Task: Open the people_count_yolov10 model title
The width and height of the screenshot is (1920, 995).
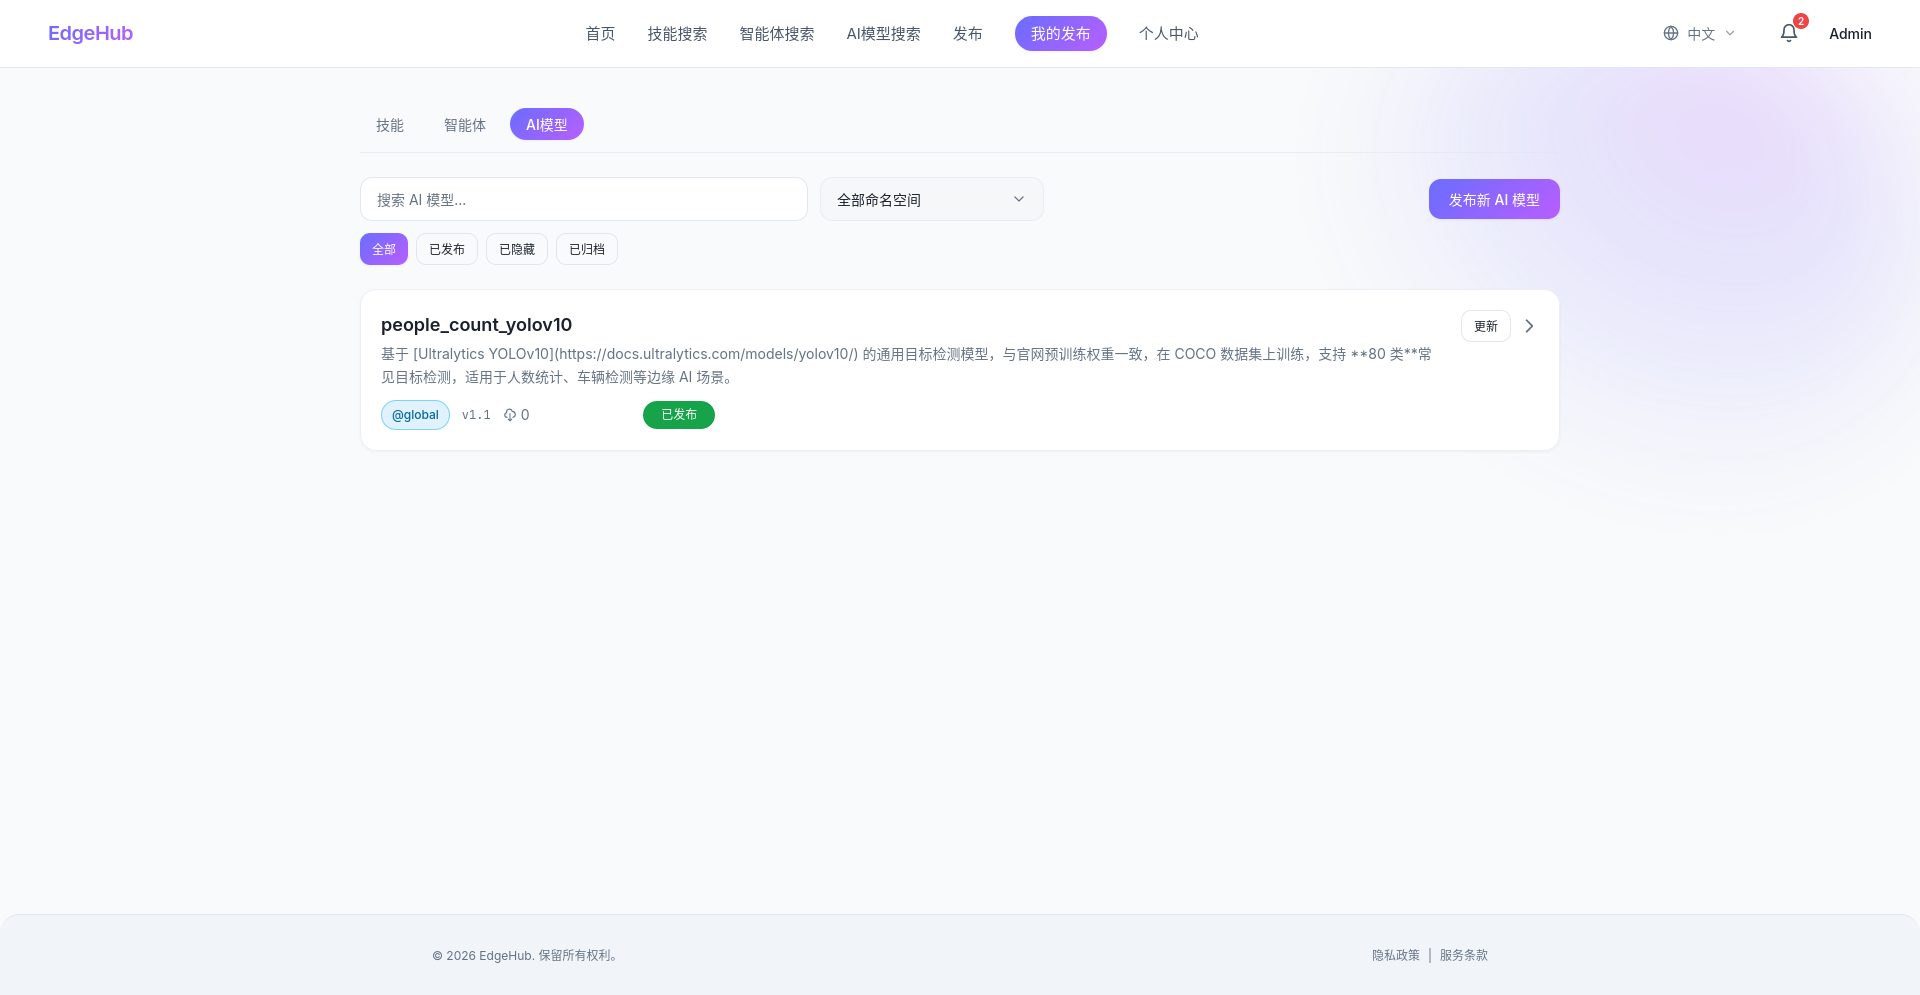Action: 476,325
